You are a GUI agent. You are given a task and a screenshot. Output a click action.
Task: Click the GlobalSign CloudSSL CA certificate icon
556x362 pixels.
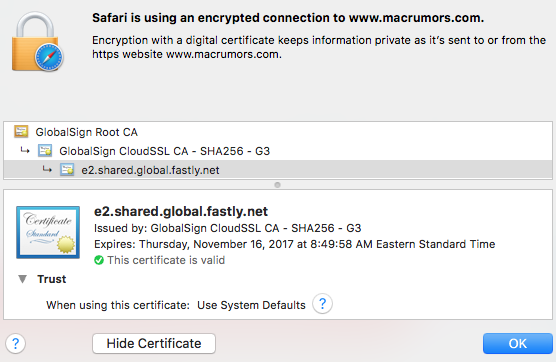point(45,151)
